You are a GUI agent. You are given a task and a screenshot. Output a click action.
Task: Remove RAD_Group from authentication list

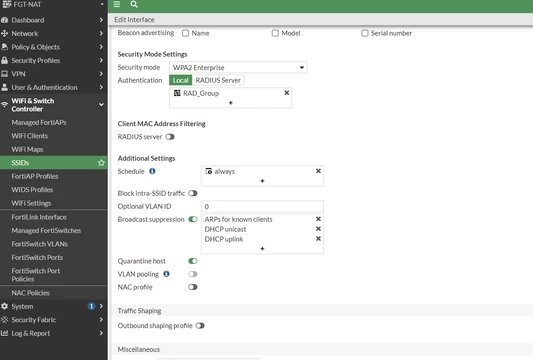pyautogui.click(x=287, y=93)
